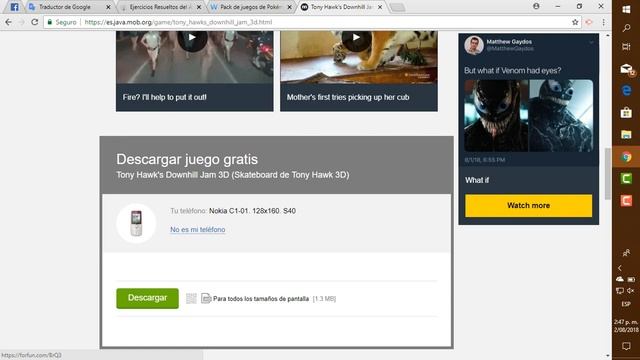The width and height of the screenshot is (640, 360).
Task: Open the People icon in taskbar
Action: tap(626, 253)
